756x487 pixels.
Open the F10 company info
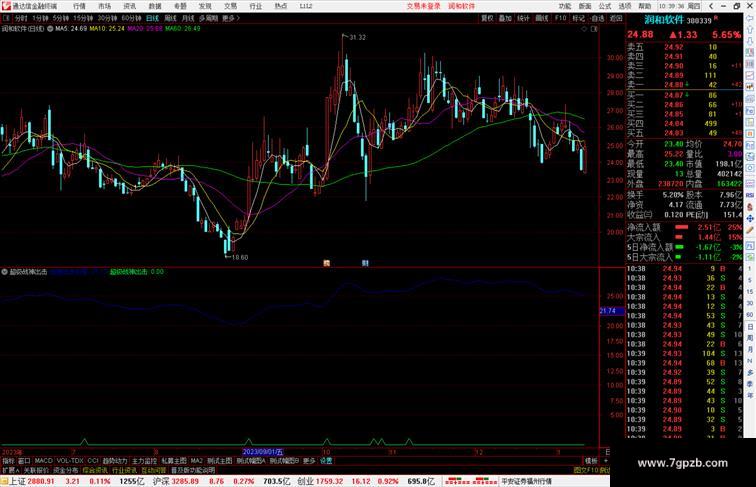[560, 18]
